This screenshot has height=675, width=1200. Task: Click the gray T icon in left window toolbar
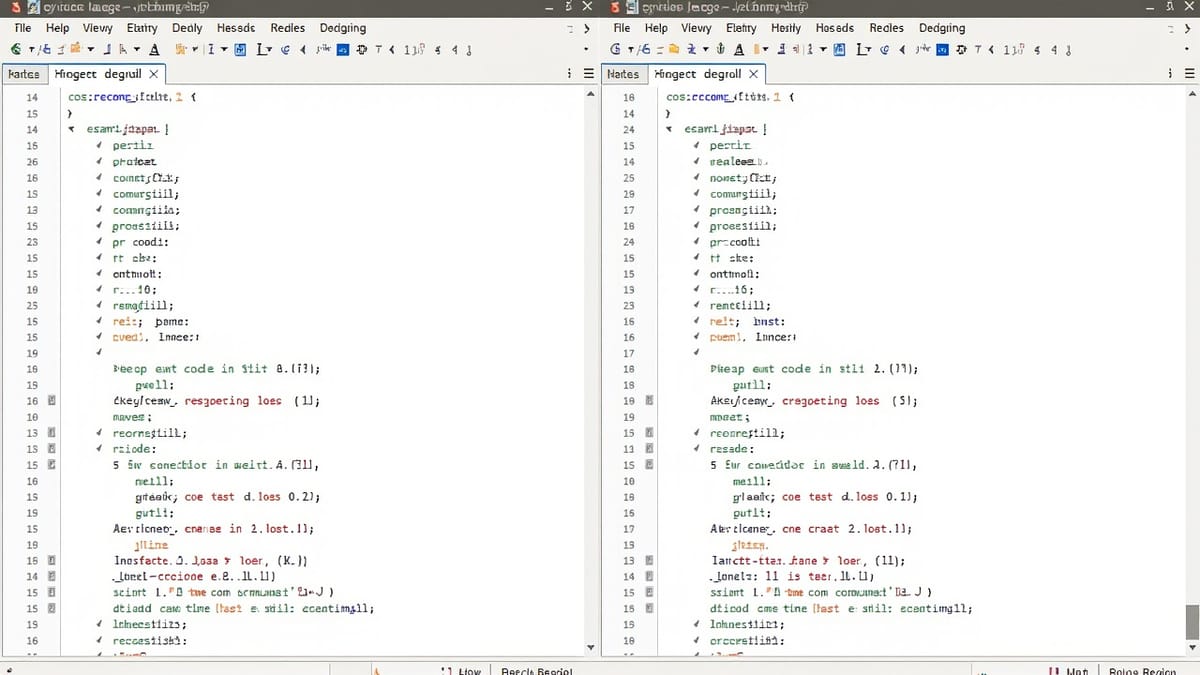pos(379,50)
